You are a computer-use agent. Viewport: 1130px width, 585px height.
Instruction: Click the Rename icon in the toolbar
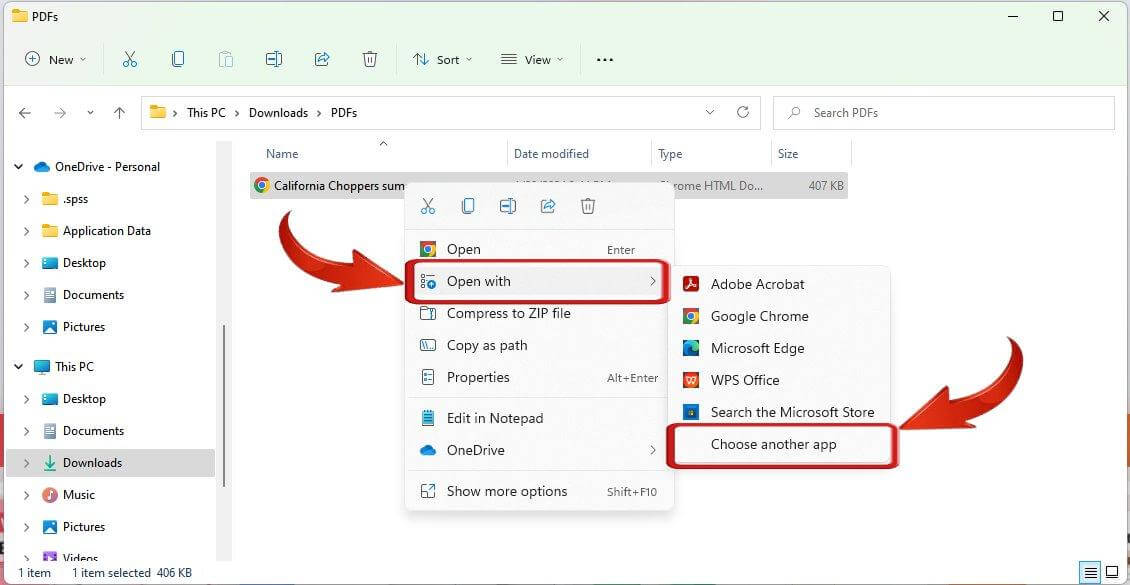pyautogui.click(x=274, y=59)
